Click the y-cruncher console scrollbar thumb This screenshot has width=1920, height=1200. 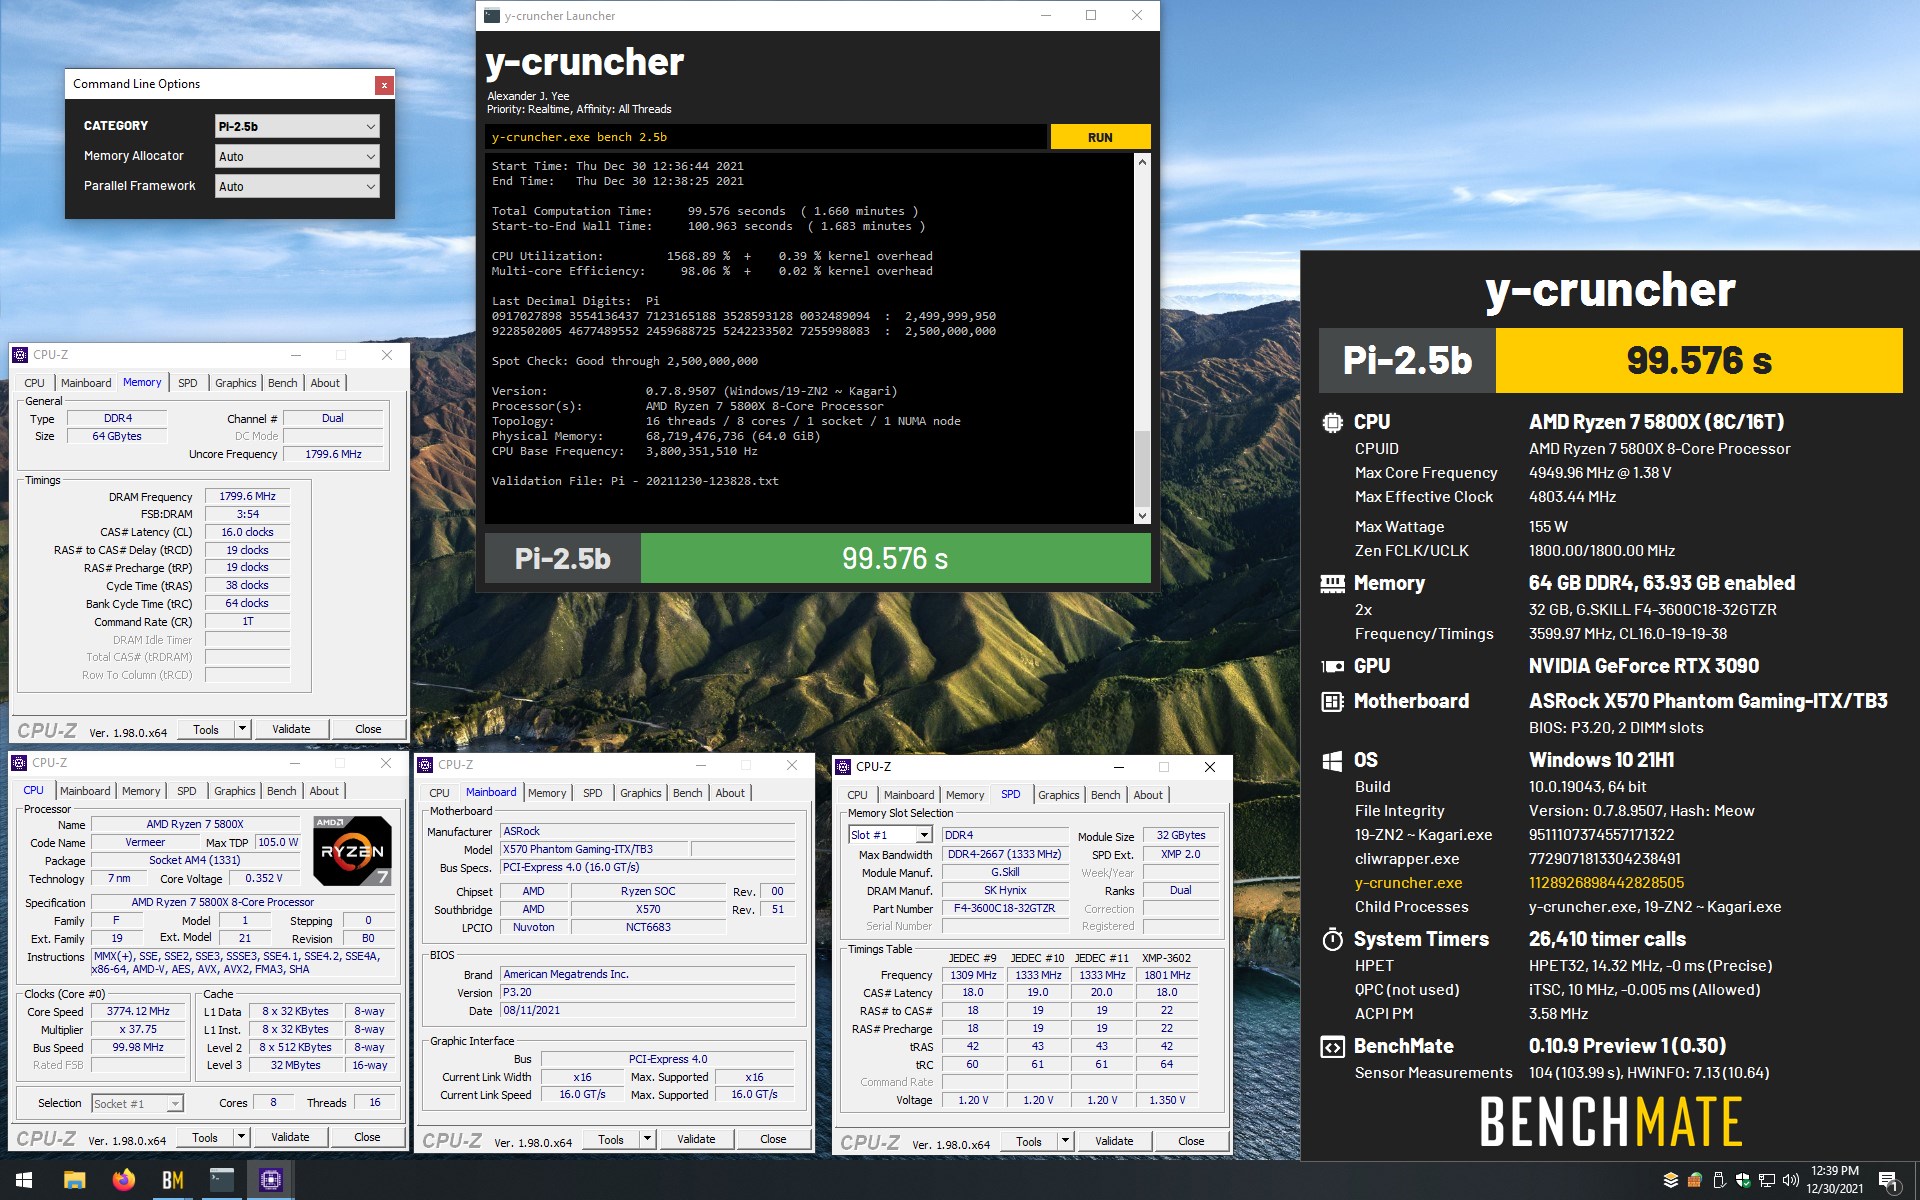[1142, 468]
